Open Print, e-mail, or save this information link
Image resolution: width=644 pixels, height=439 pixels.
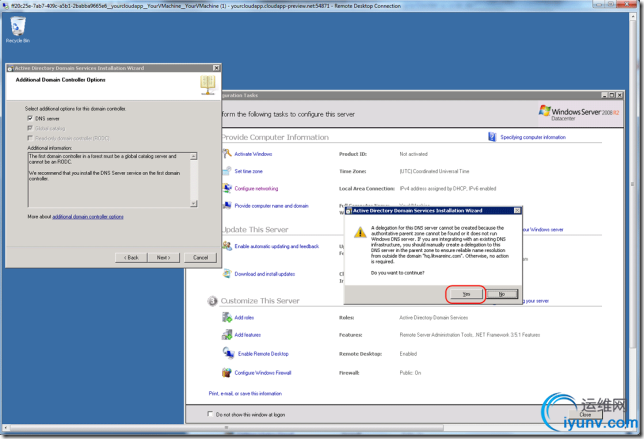pos(245,393)
